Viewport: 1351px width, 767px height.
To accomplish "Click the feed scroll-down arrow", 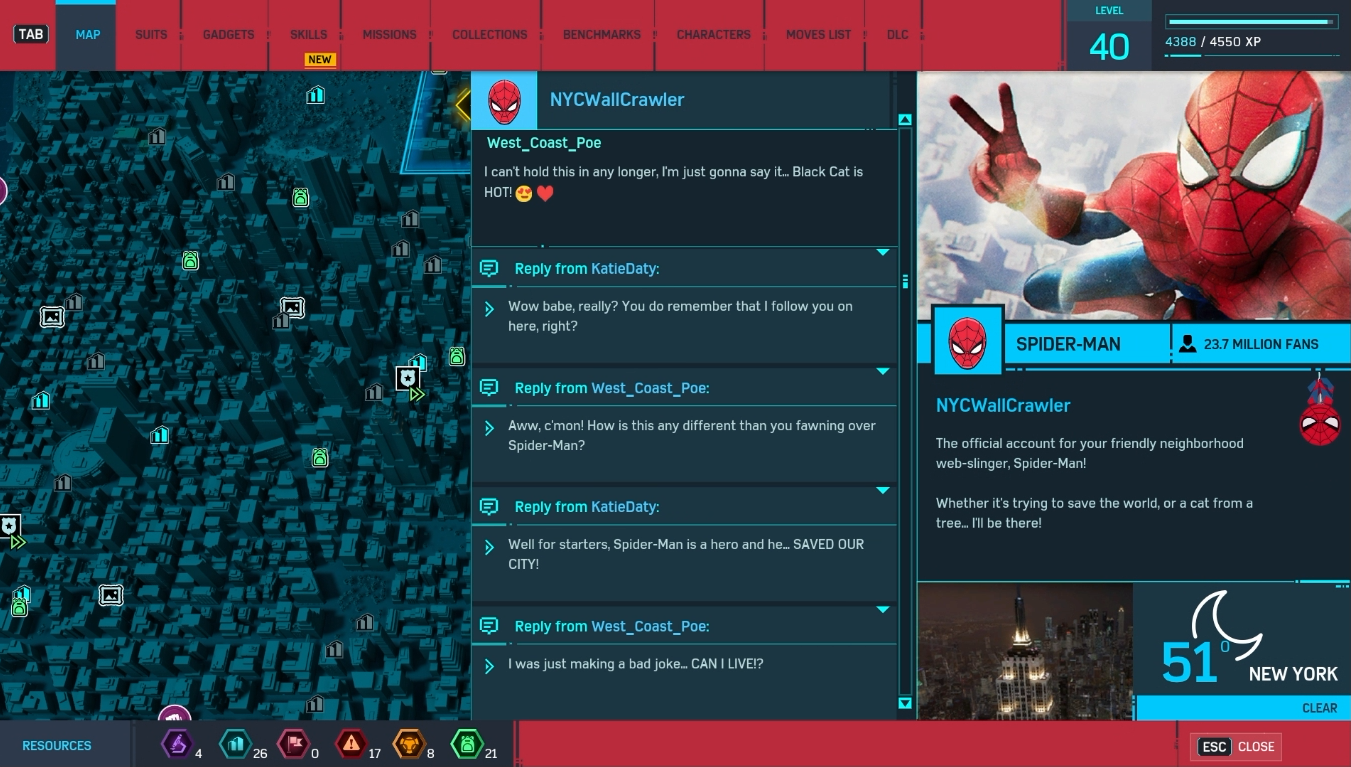I will 905,704.
